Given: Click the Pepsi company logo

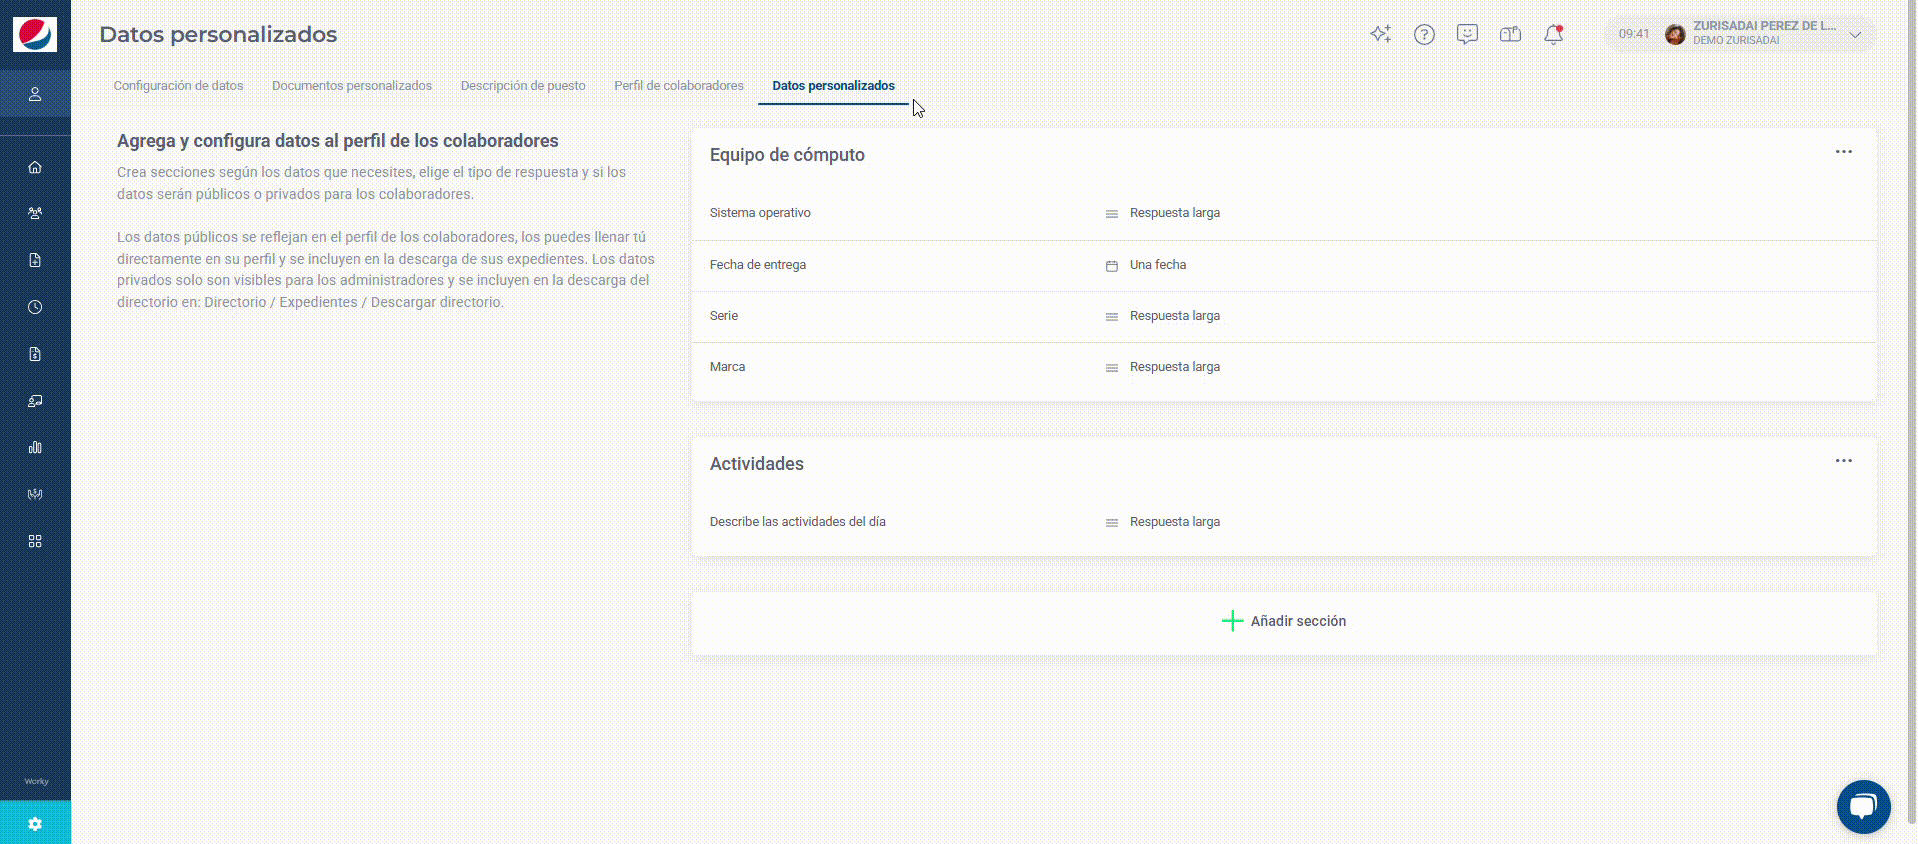Looking at the screenshot, I should 35,35.
